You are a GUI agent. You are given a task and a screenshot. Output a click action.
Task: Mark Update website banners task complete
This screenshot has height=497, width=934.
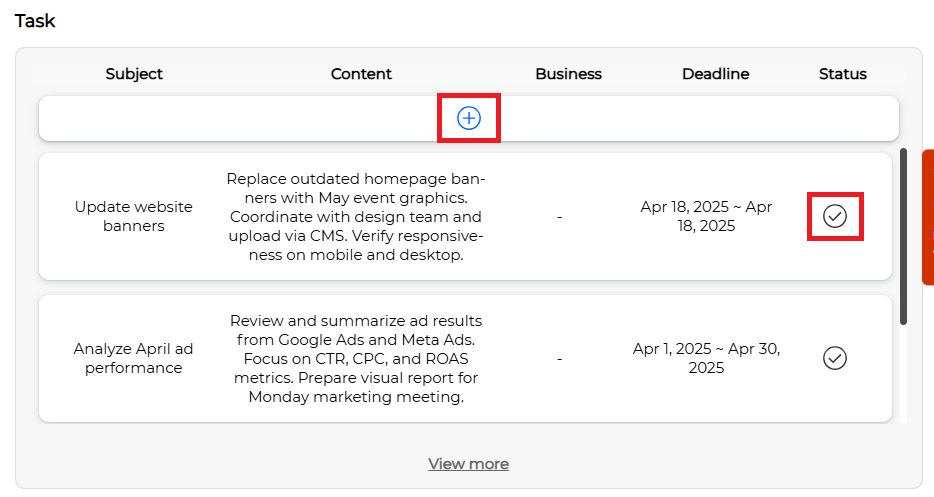pos(835,216)
